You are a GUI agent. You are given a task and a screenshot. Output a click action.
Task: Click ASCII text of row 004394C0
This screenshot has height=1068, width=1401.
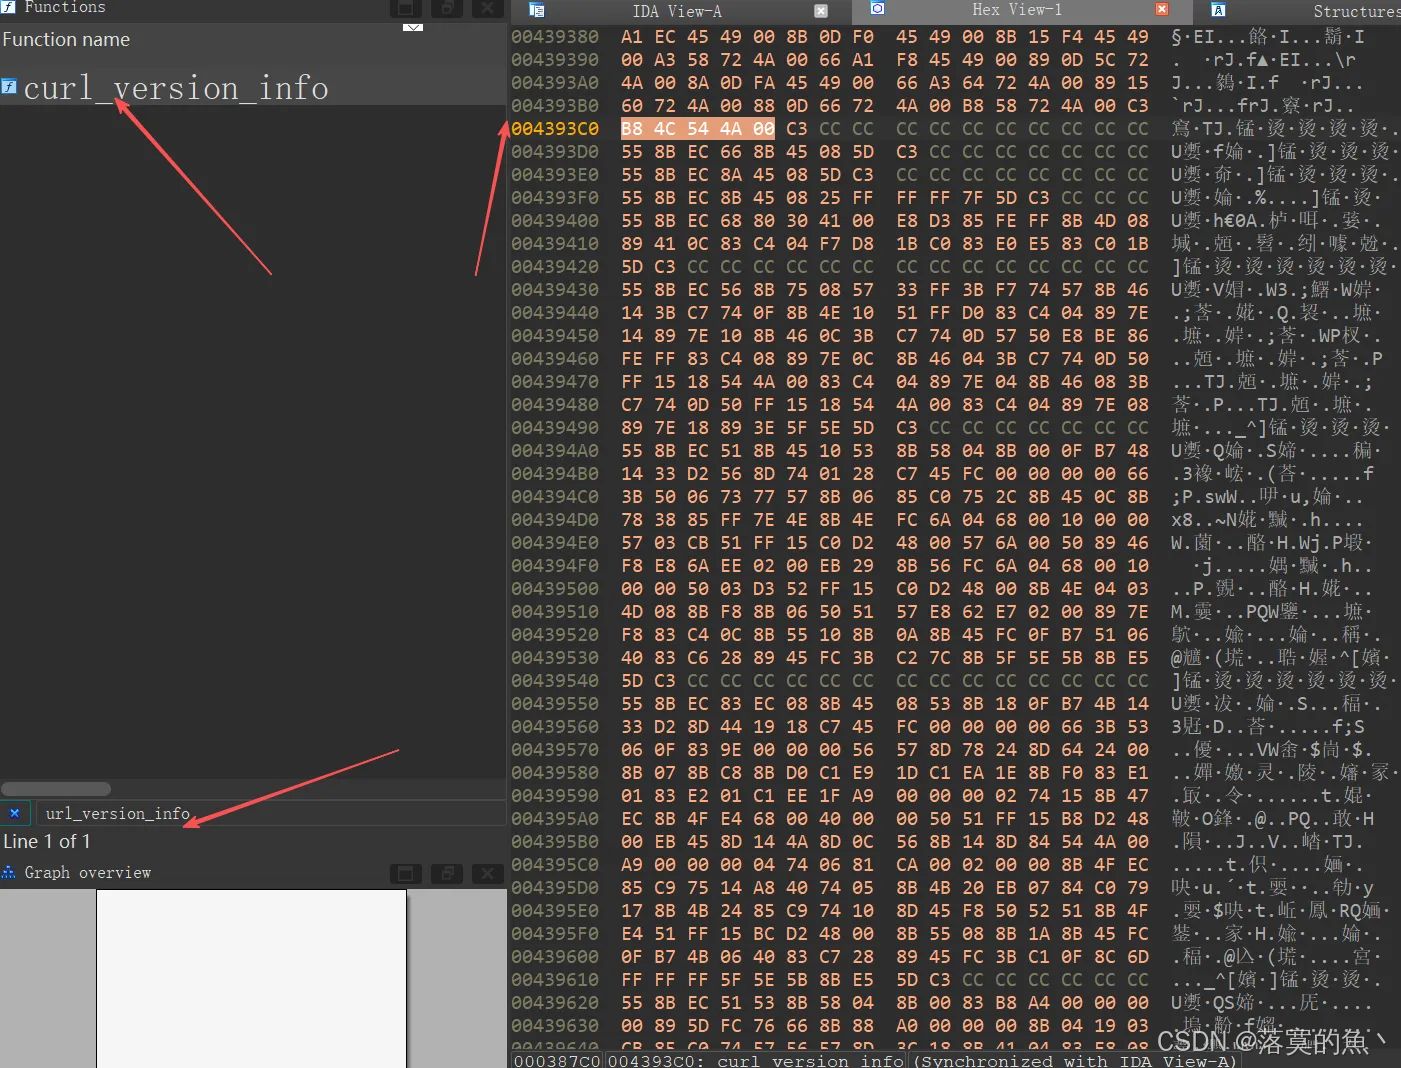click(1265, 497)
